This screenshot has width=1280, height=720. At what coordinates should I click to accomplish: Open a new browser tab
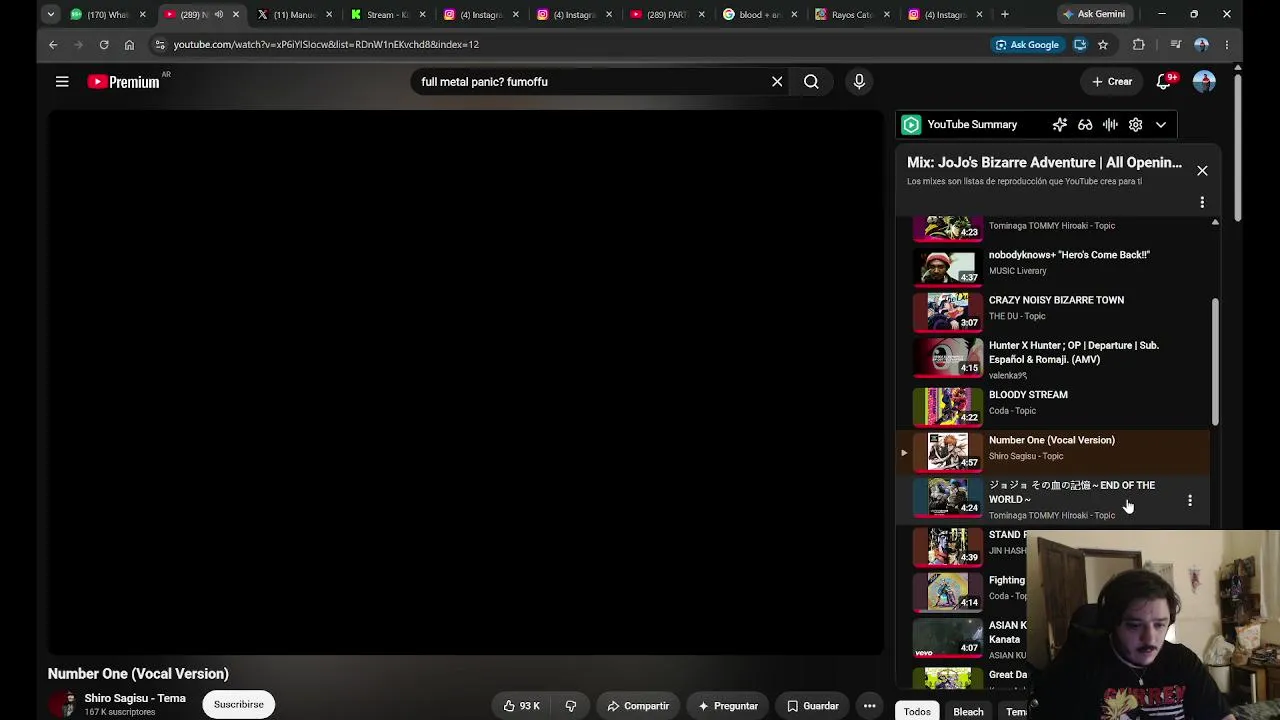click(1005, 14)
